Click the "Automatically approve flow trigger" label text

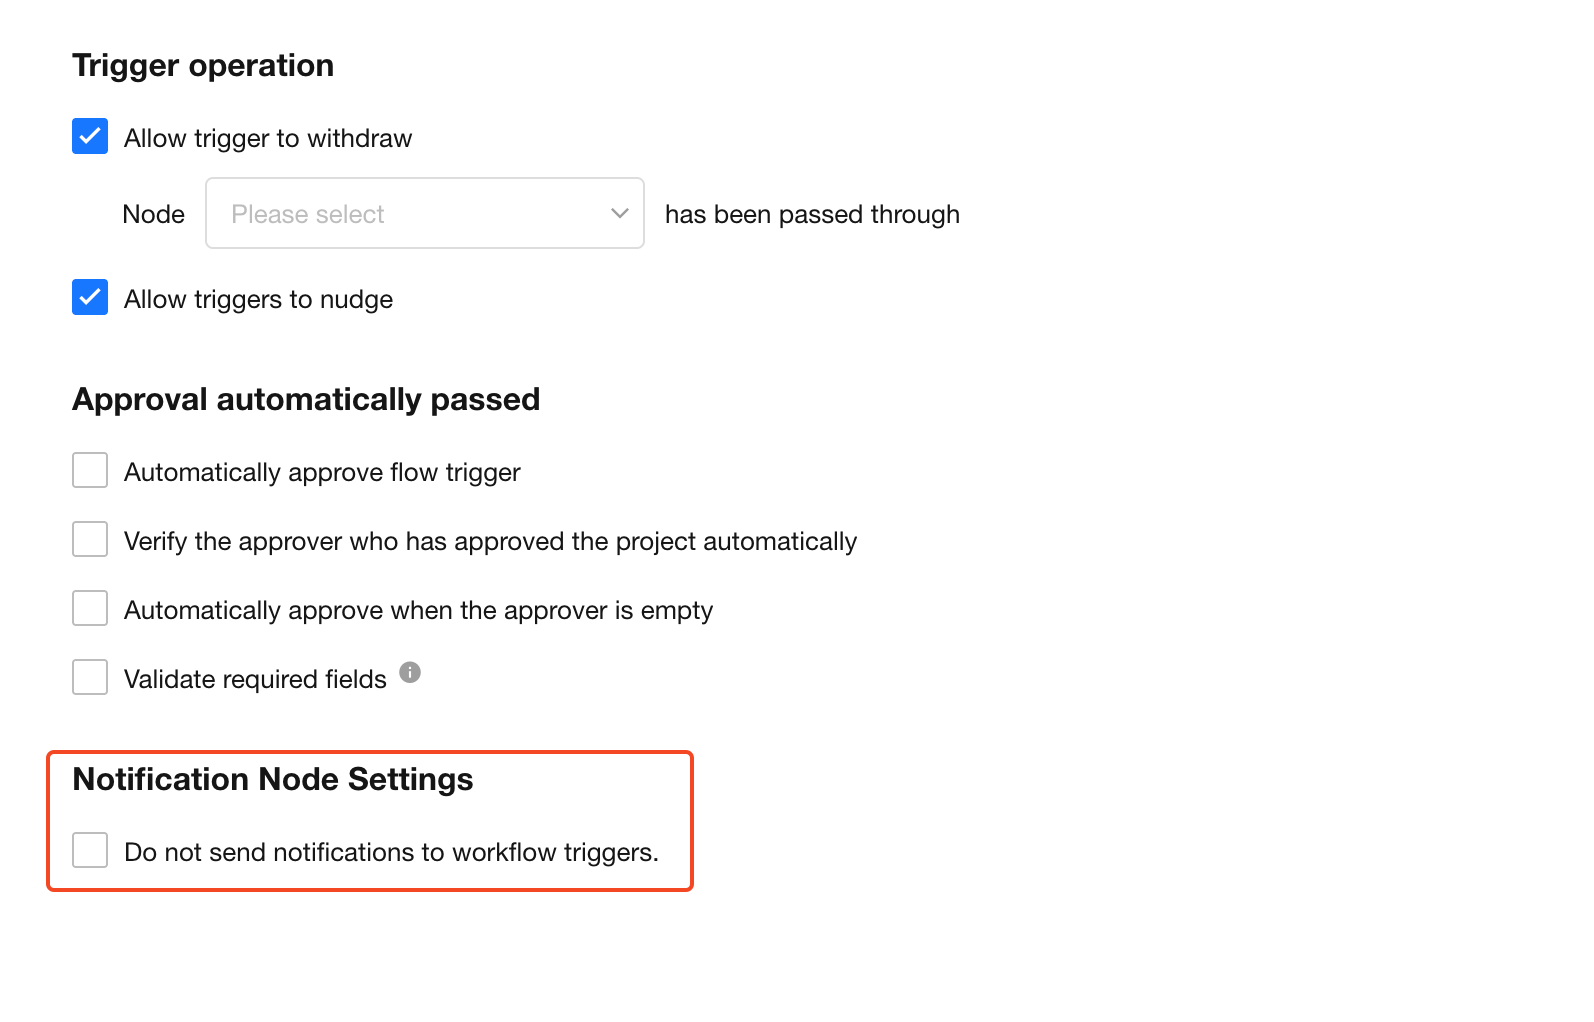pyautogui.click(x=322, y=472)
